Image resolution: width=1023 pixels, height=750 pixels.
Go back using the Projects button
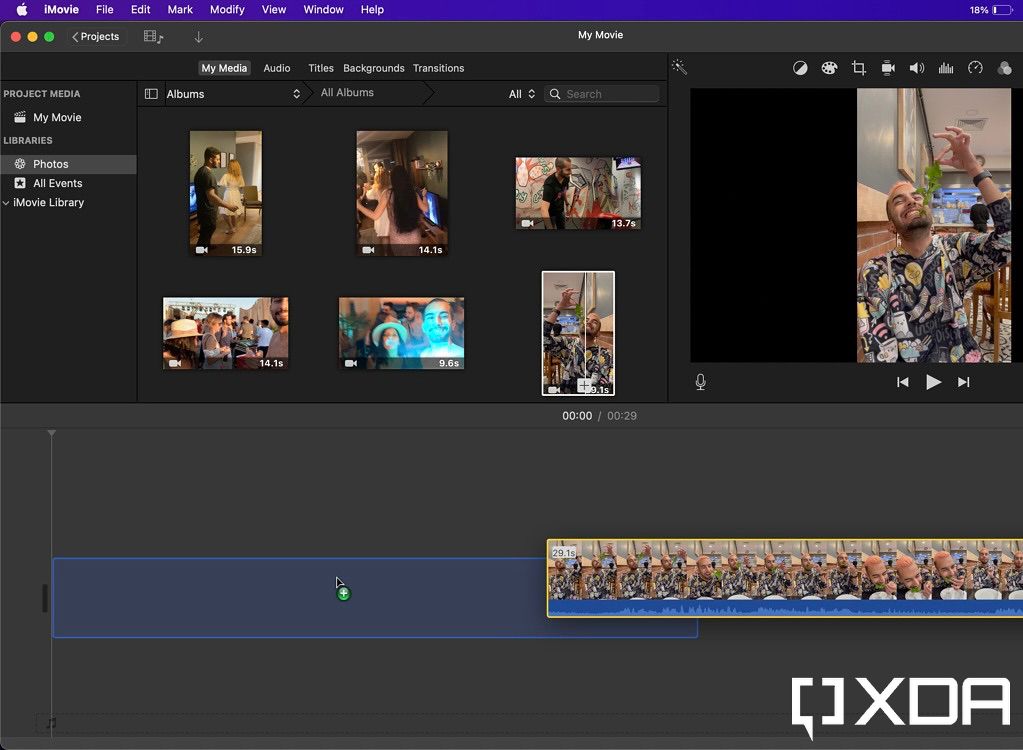(x=96, y=36)
